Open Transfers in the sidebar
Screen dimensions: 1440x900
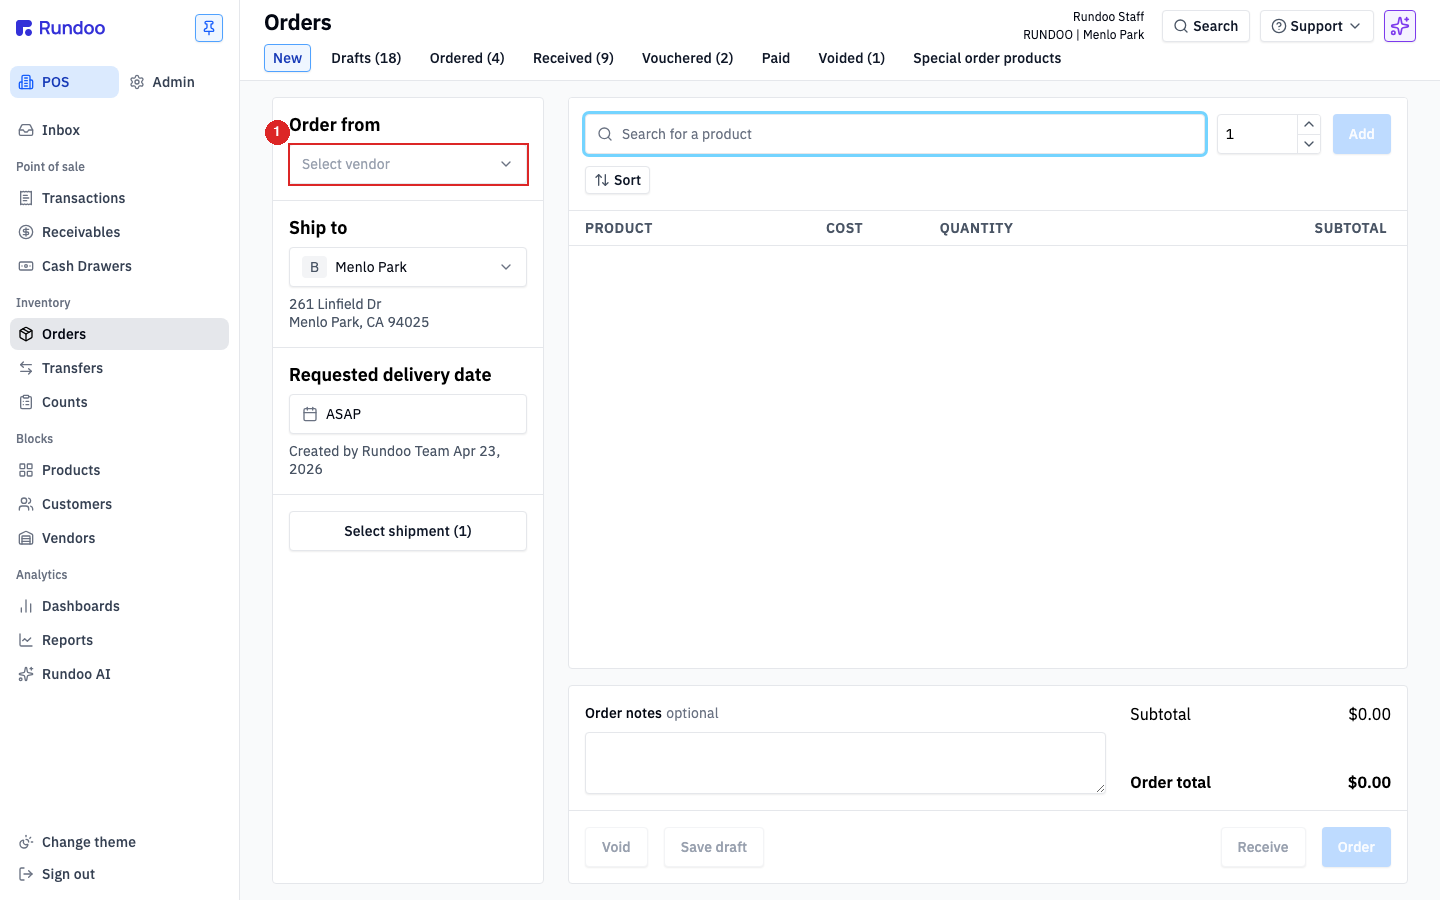click(x=119, y=368)
